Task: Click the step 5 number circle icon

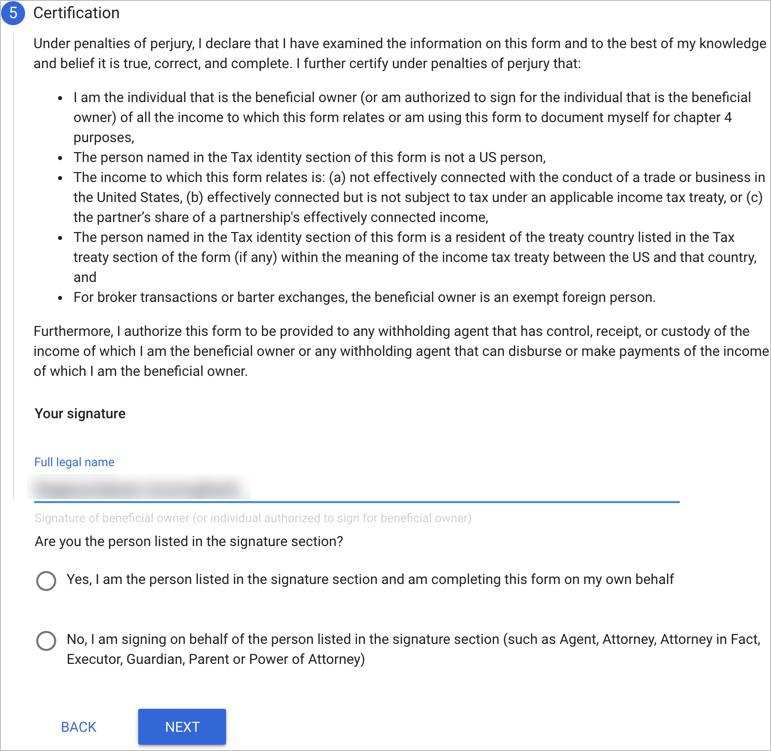Action: tap(12, 14)
